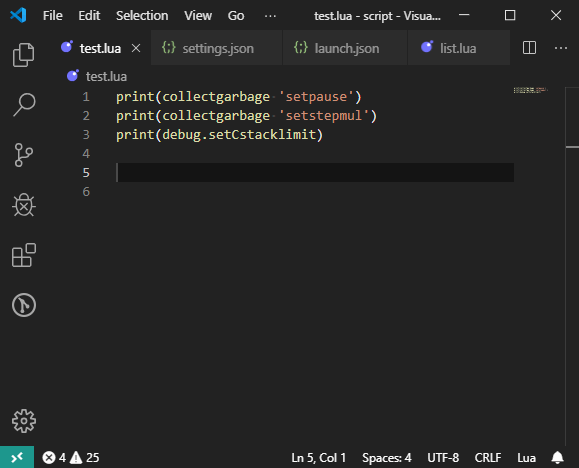Show hidden menus via title bar ellipsis

(x=270, y=16)
